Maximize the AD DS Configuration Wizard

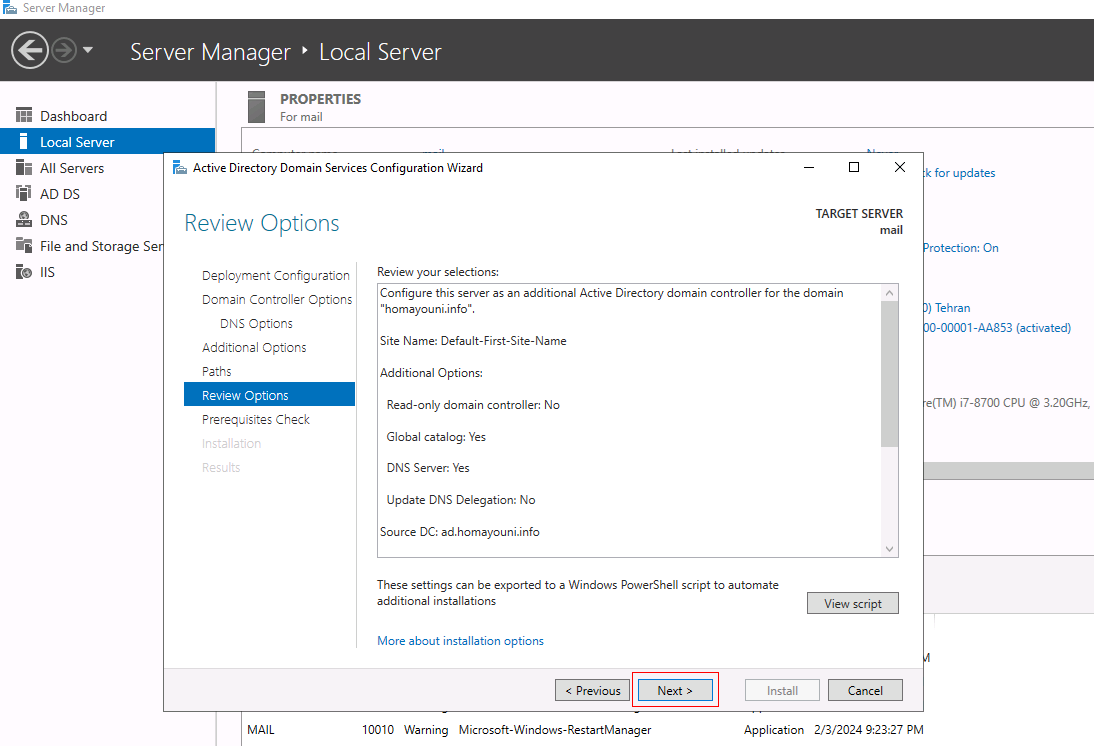pos(854,167)
